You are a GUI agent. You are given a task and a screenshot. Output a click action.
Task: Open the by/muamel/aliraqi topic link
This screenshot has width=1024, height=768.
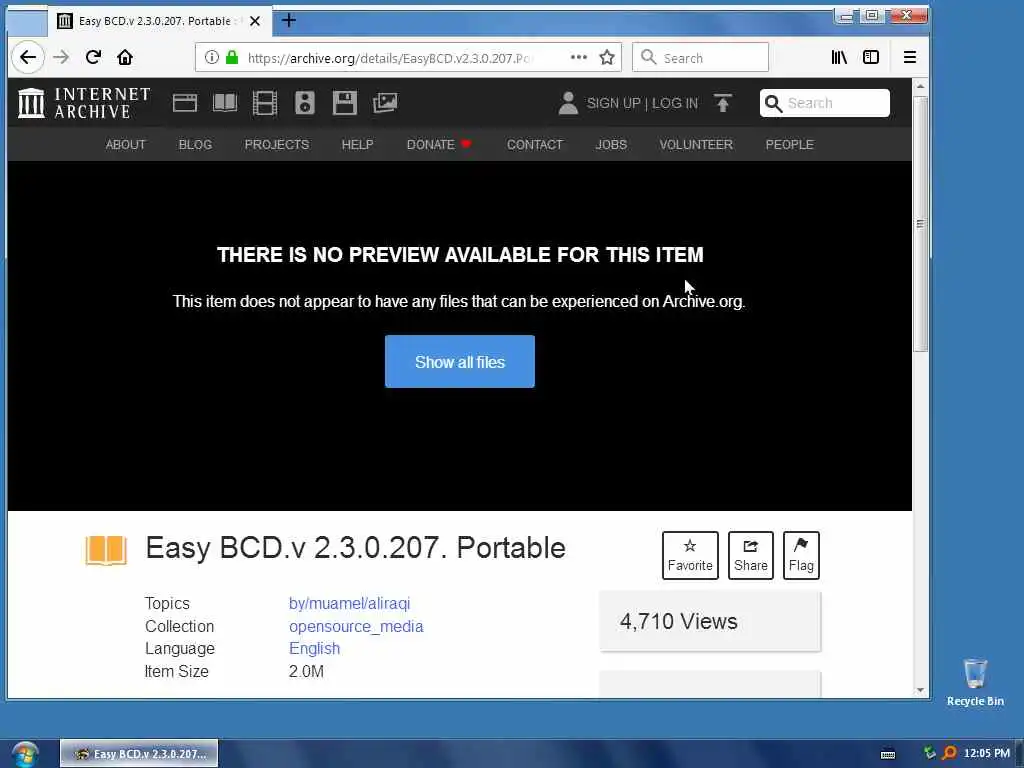[349, 603]
